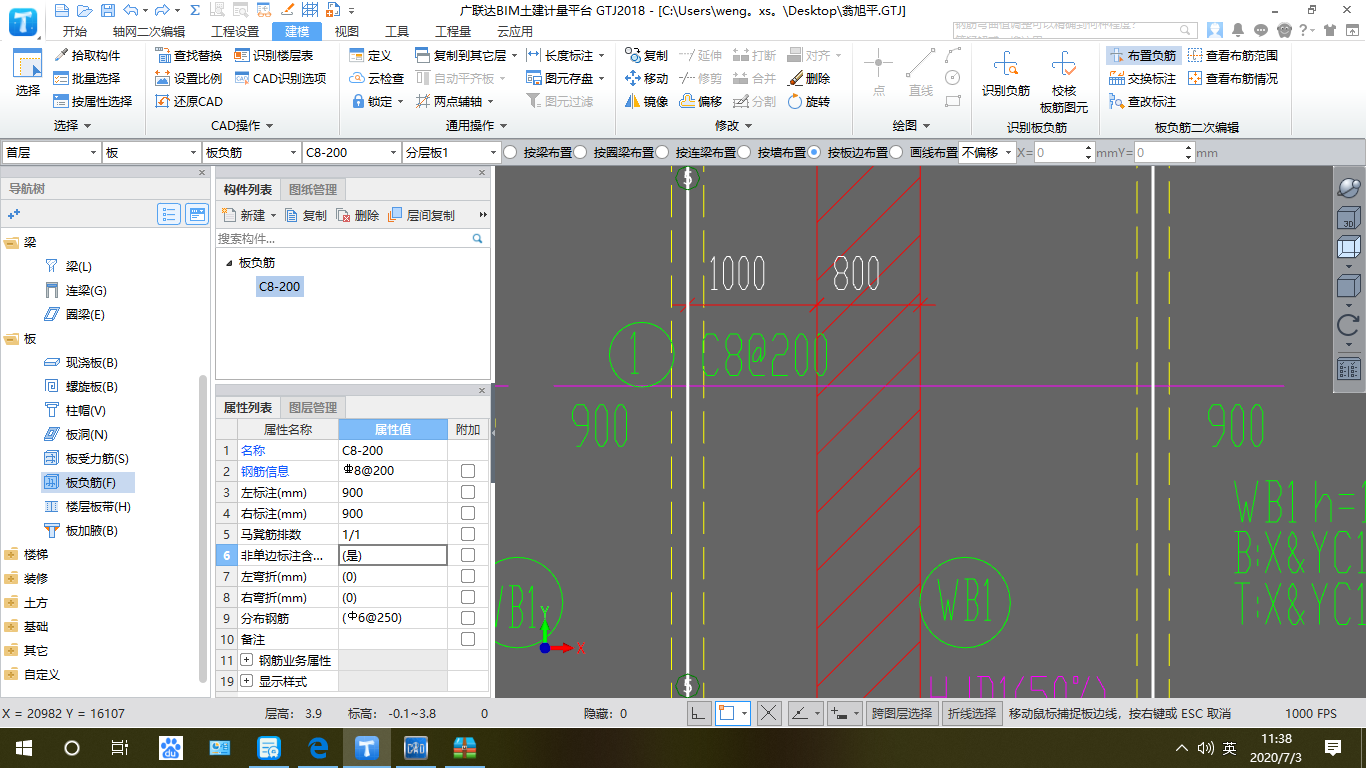Select 按墙布置 radio option
The height and width of the screenshot is (768, 1366).
coord(744,152)
